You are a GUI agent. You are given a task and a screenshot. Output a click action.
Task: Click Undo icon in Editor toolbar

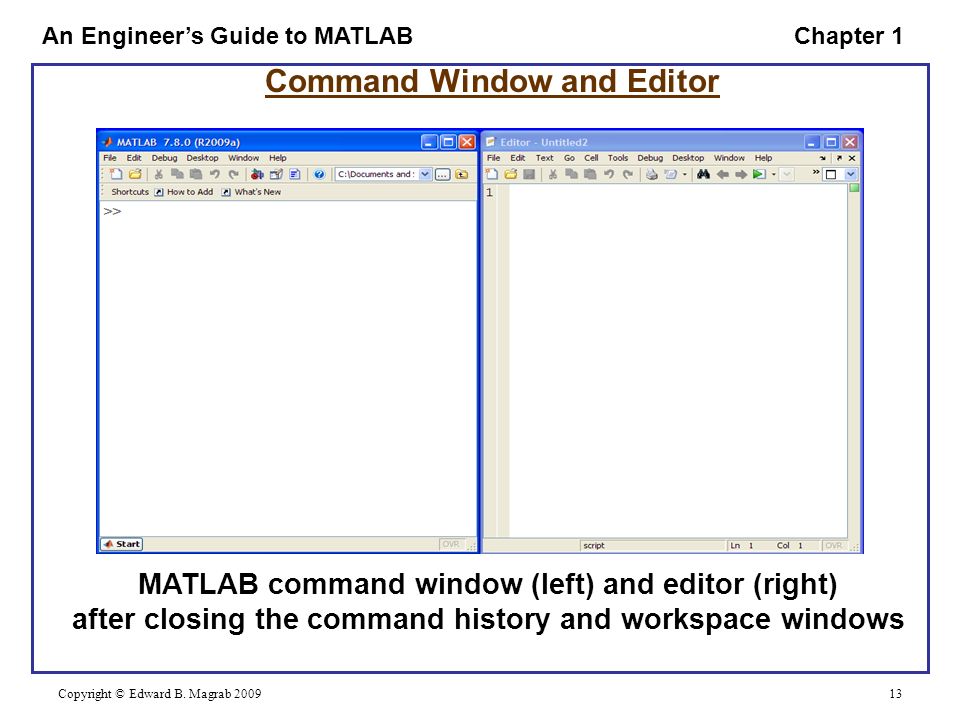point(609,174)
